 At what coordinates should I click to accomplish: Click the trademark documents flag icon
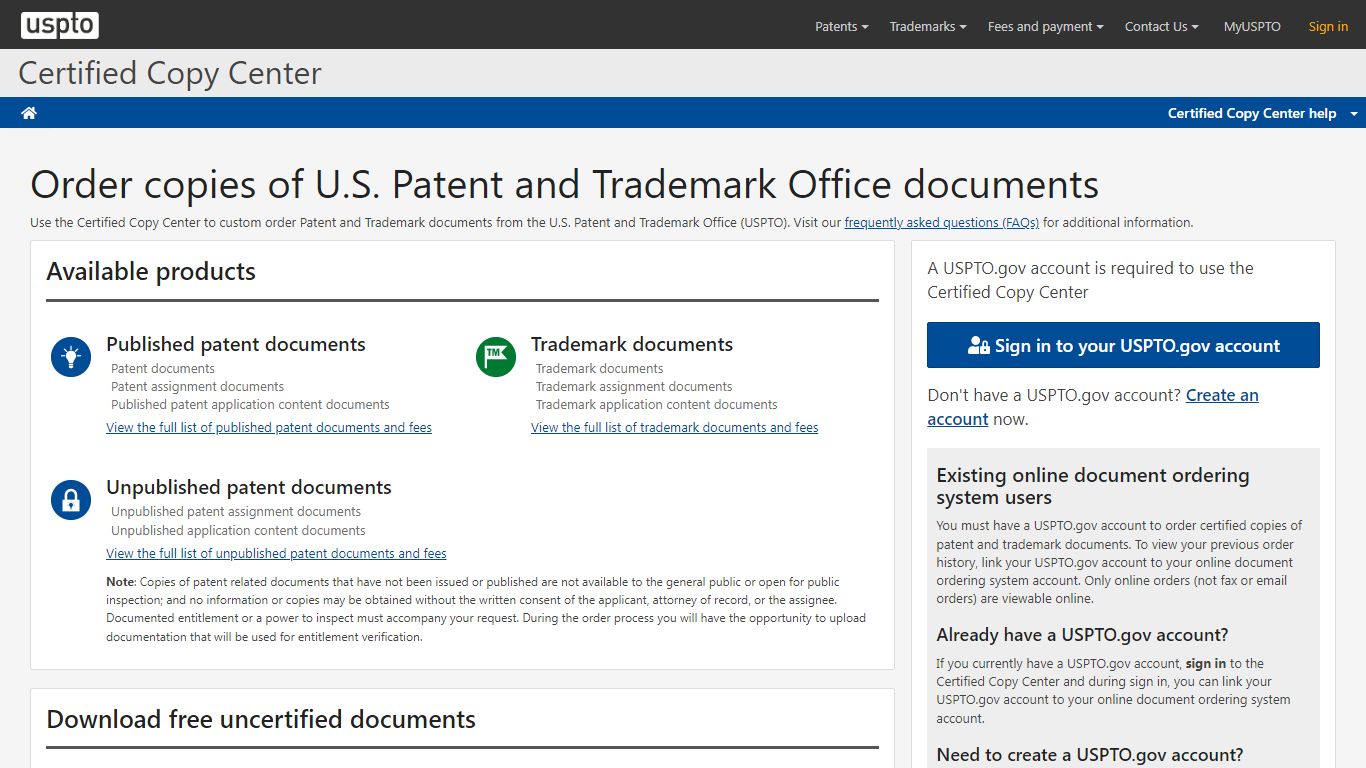click(x=496, y=356)
